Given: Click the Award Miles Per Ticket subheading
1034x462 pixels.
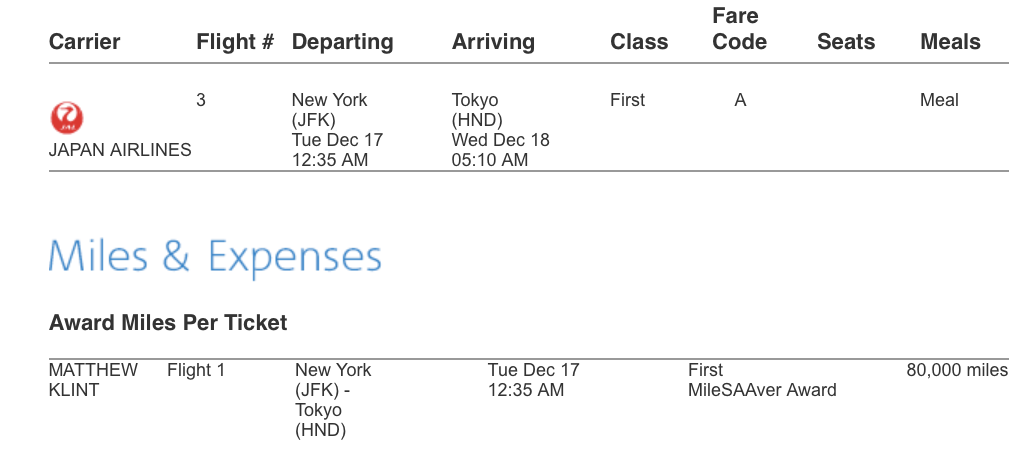Looking at the screenshot, I should (168, 323).
